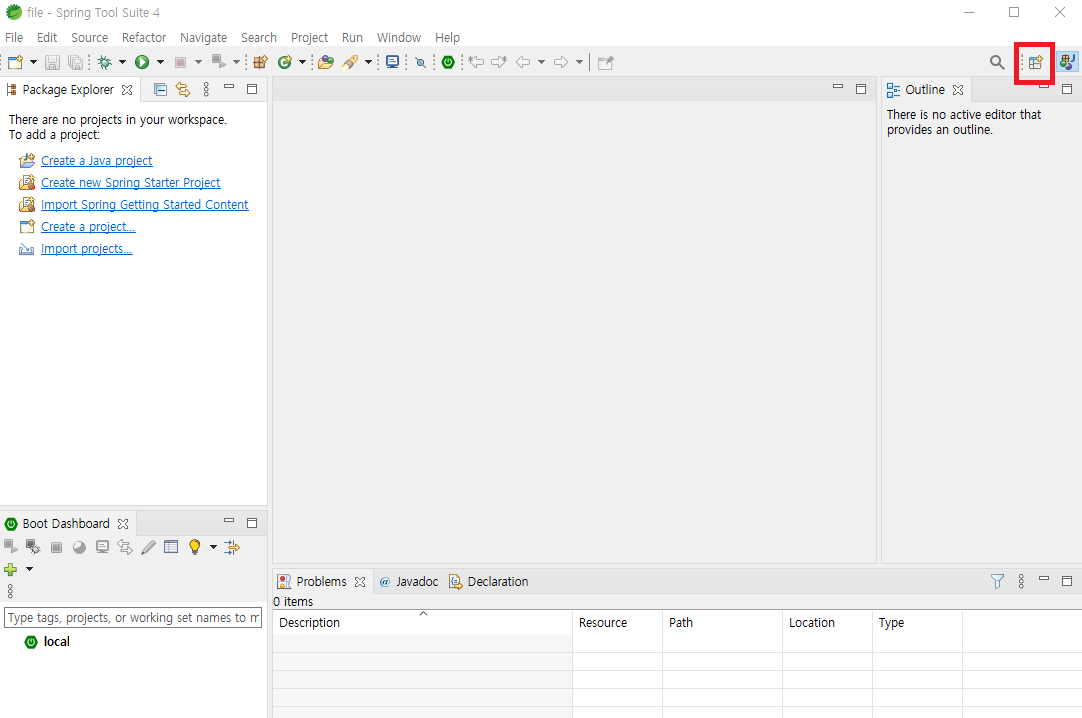Switch to the Declaration tab
This screenshot has width=1082, height=718.
point(489,581)
